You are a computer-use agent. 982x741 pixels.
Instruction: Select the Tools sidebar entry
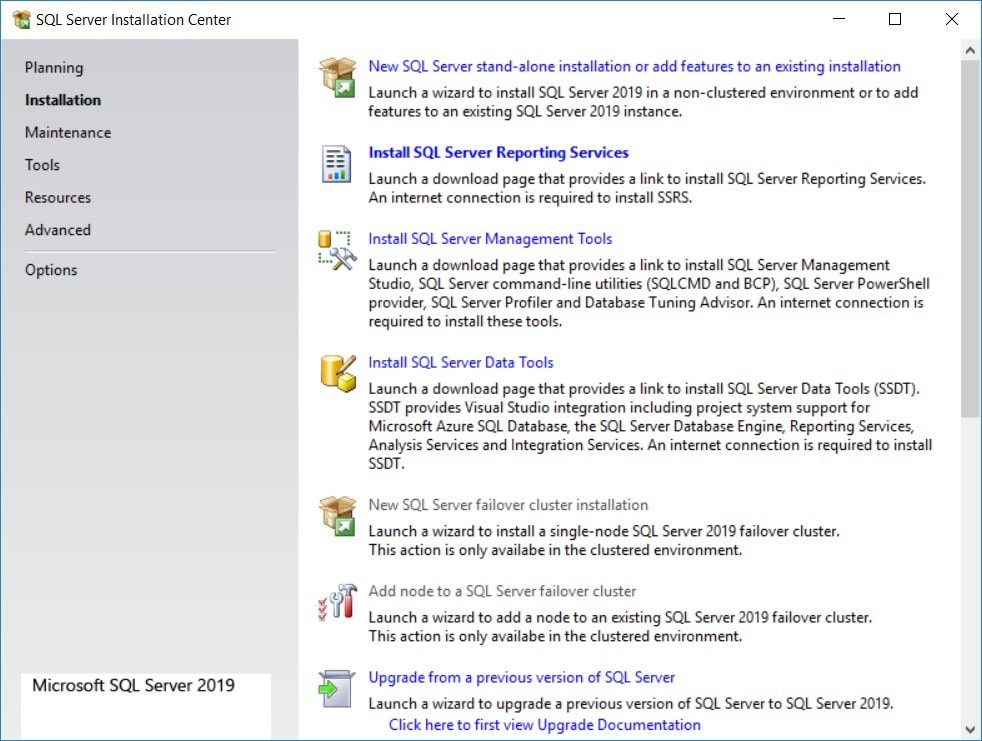41,164
